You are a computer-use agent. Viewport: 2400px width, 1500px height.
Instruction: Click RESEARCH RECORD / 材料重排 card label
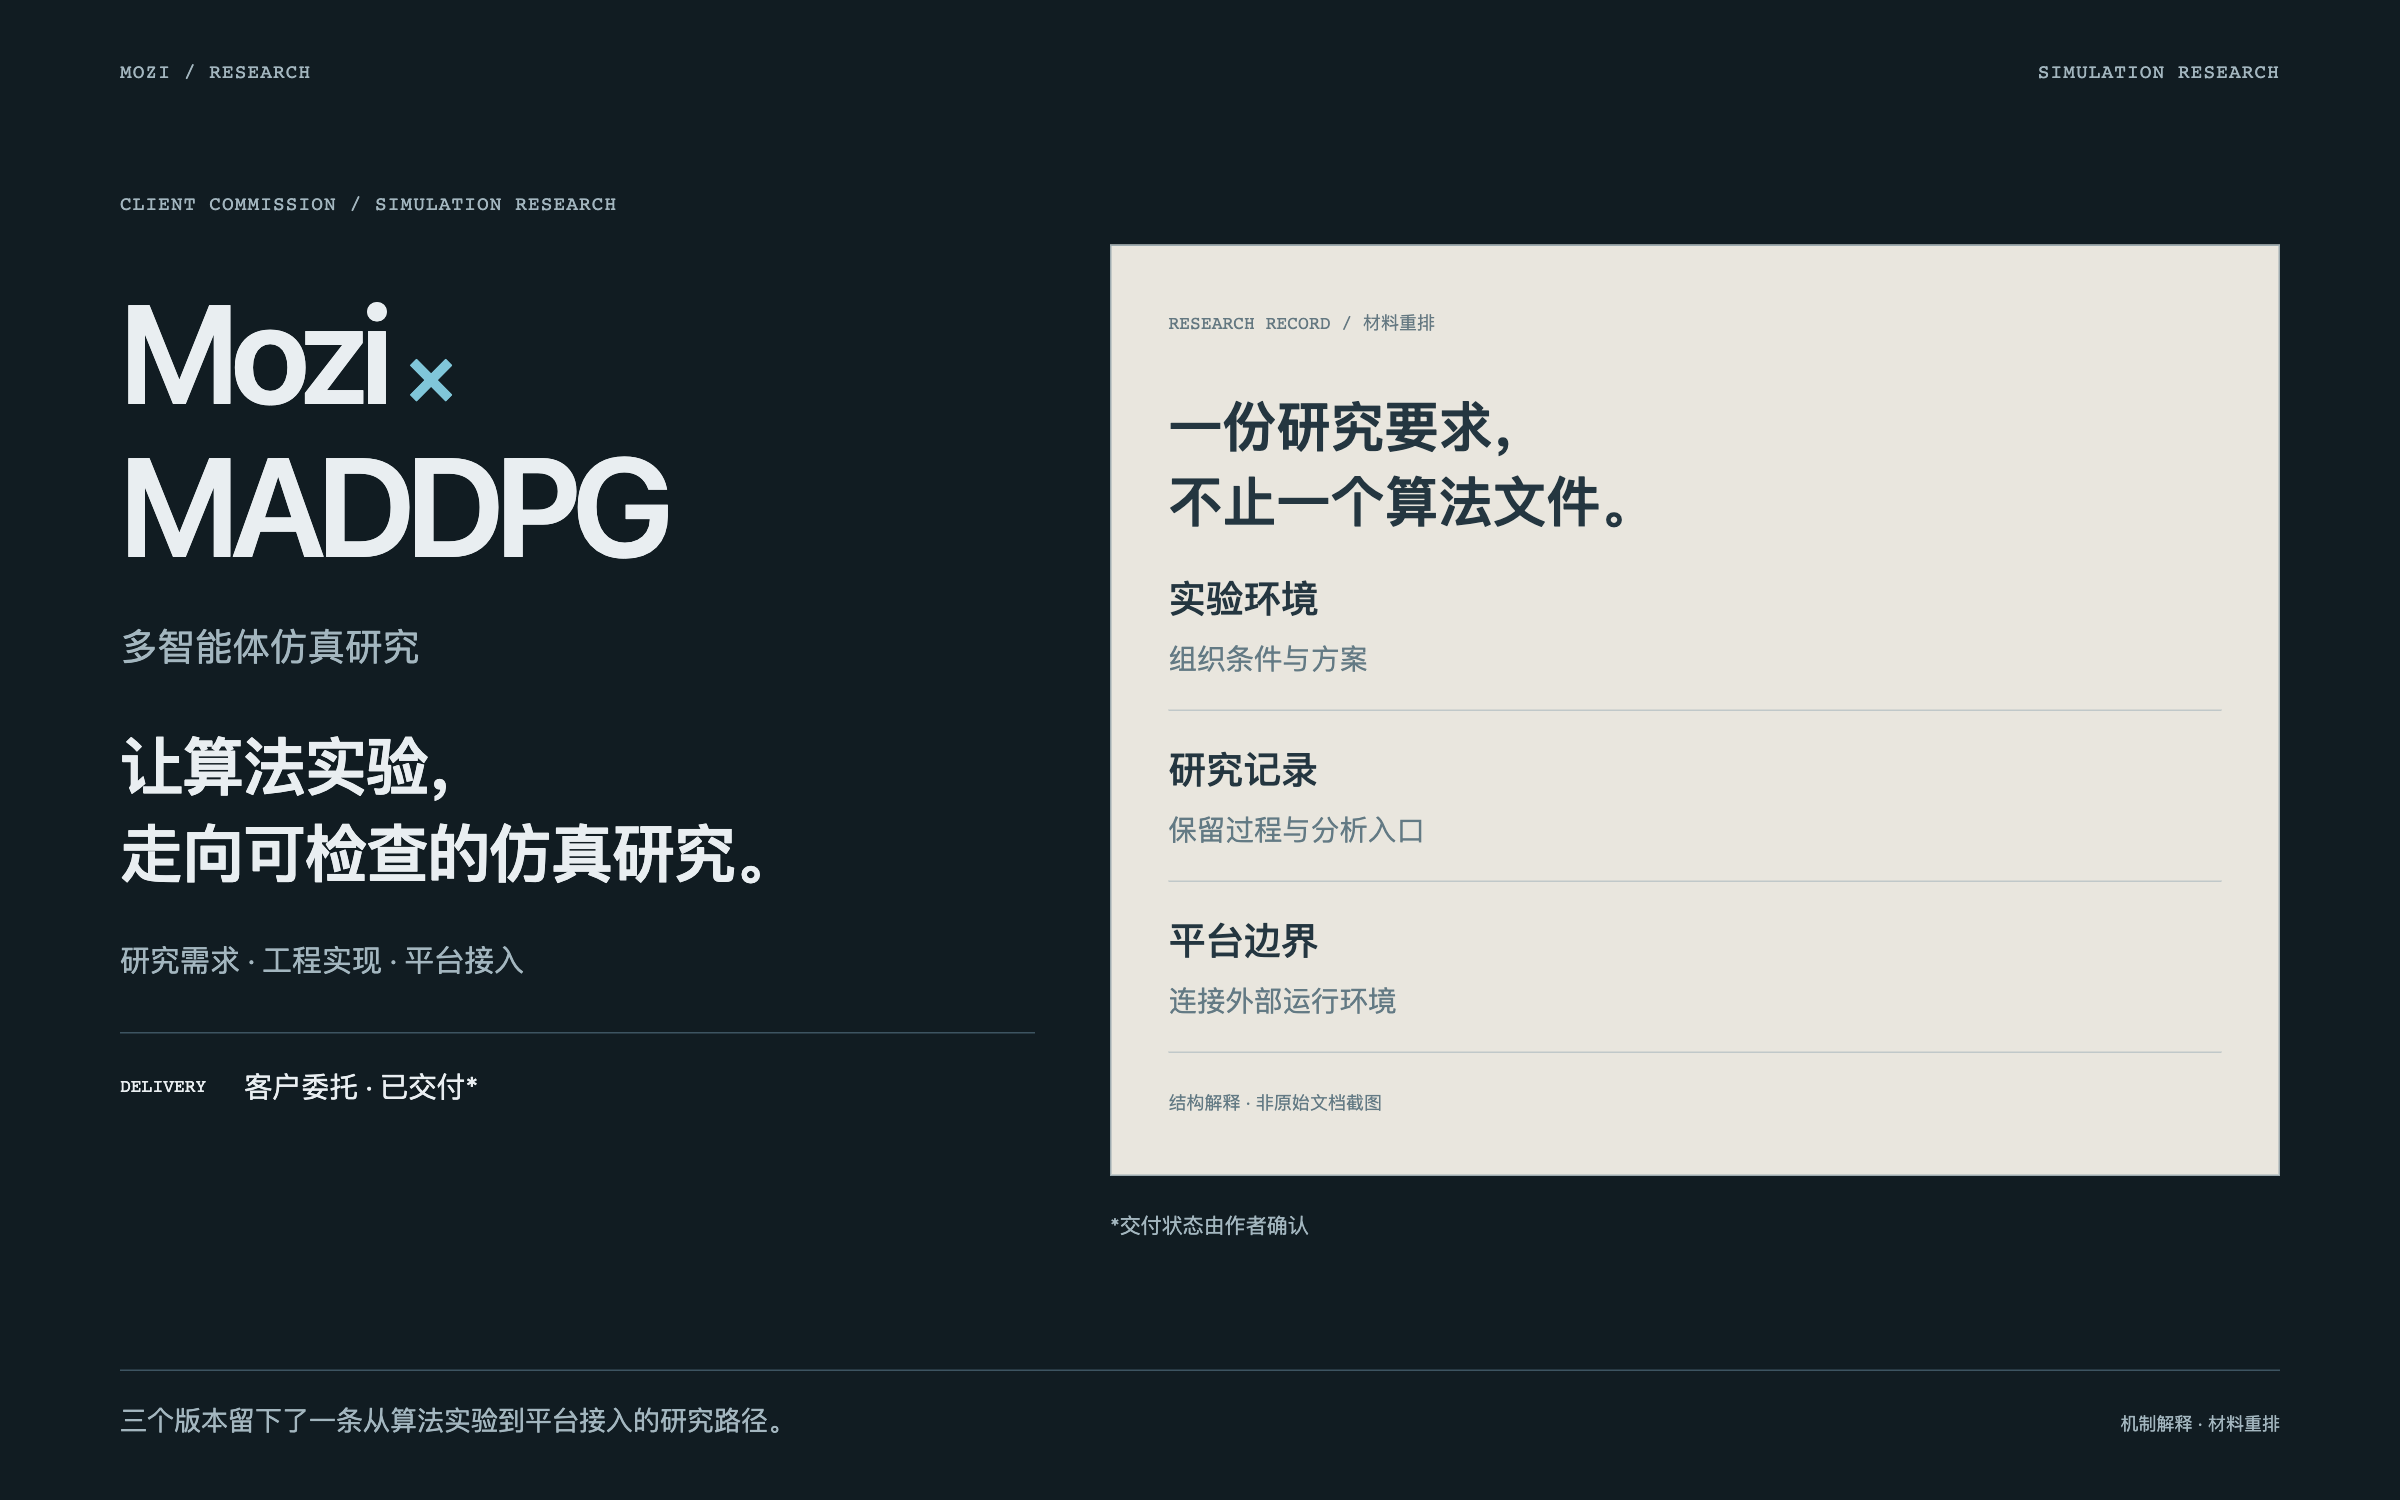click(1301, 323)
